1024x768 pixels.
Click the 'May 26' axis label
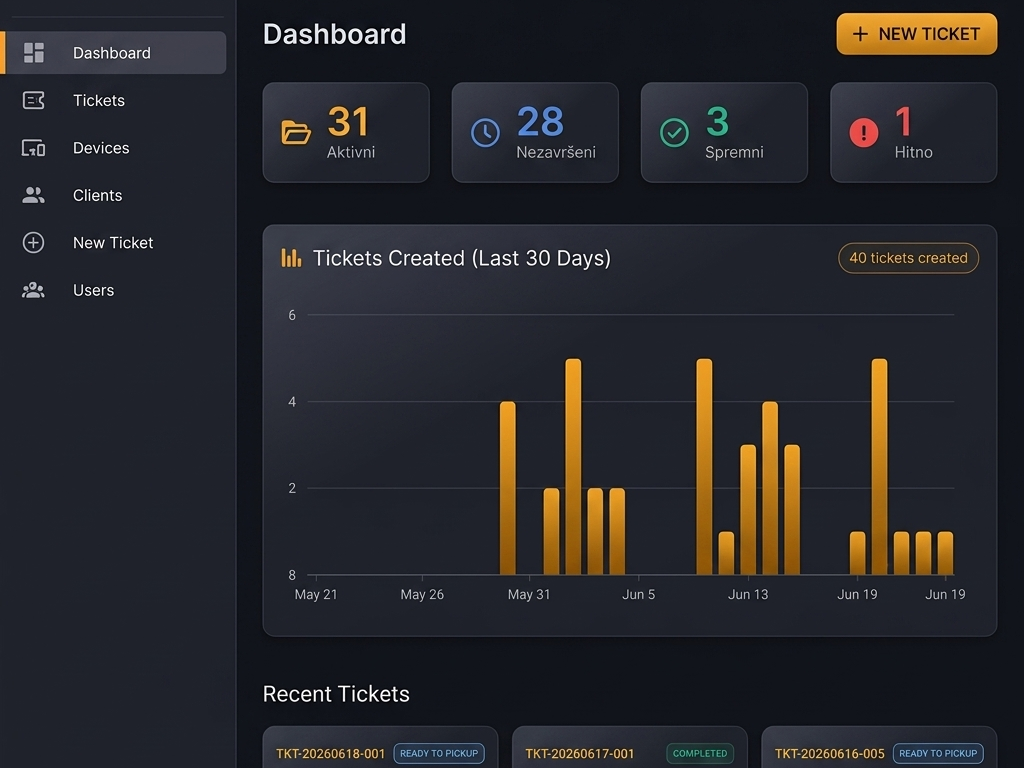(422, 594)
